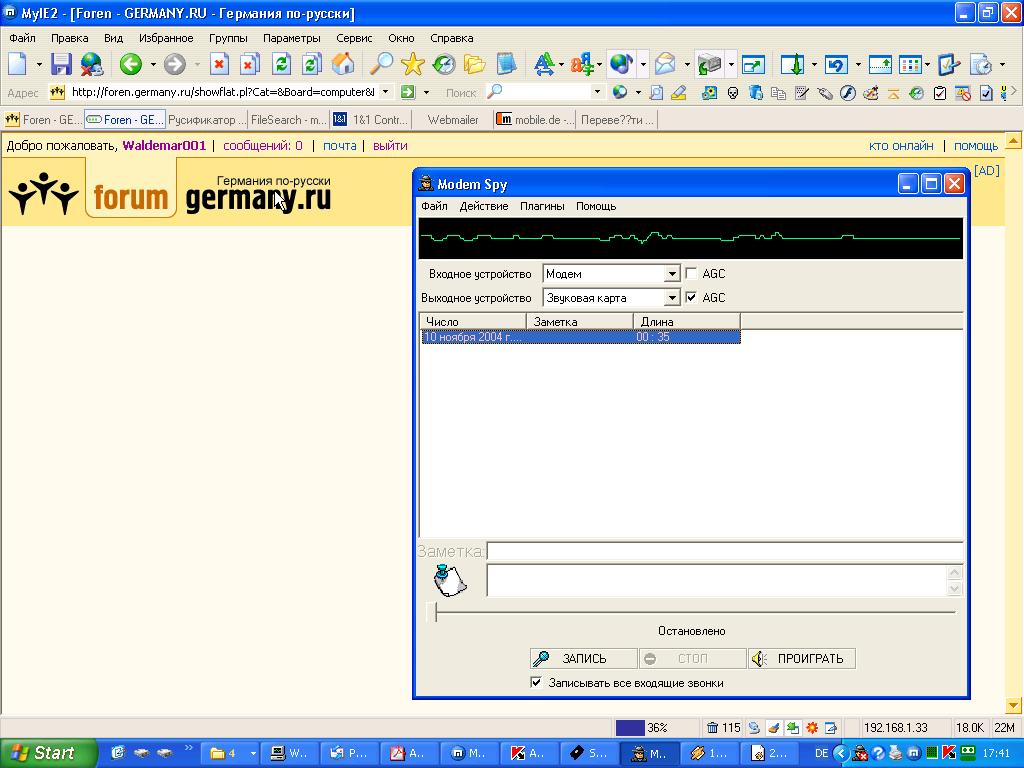Image resolution: width=1024 pixels, height=768 pixels.
Task: Click the highlighter pen icon near search
Action: 679,93
